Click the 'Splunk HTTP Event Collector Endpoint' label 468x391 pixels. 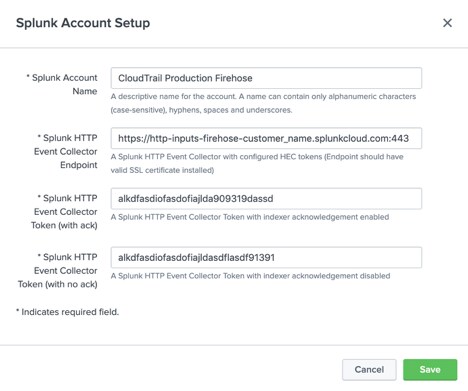coord(66,151)
